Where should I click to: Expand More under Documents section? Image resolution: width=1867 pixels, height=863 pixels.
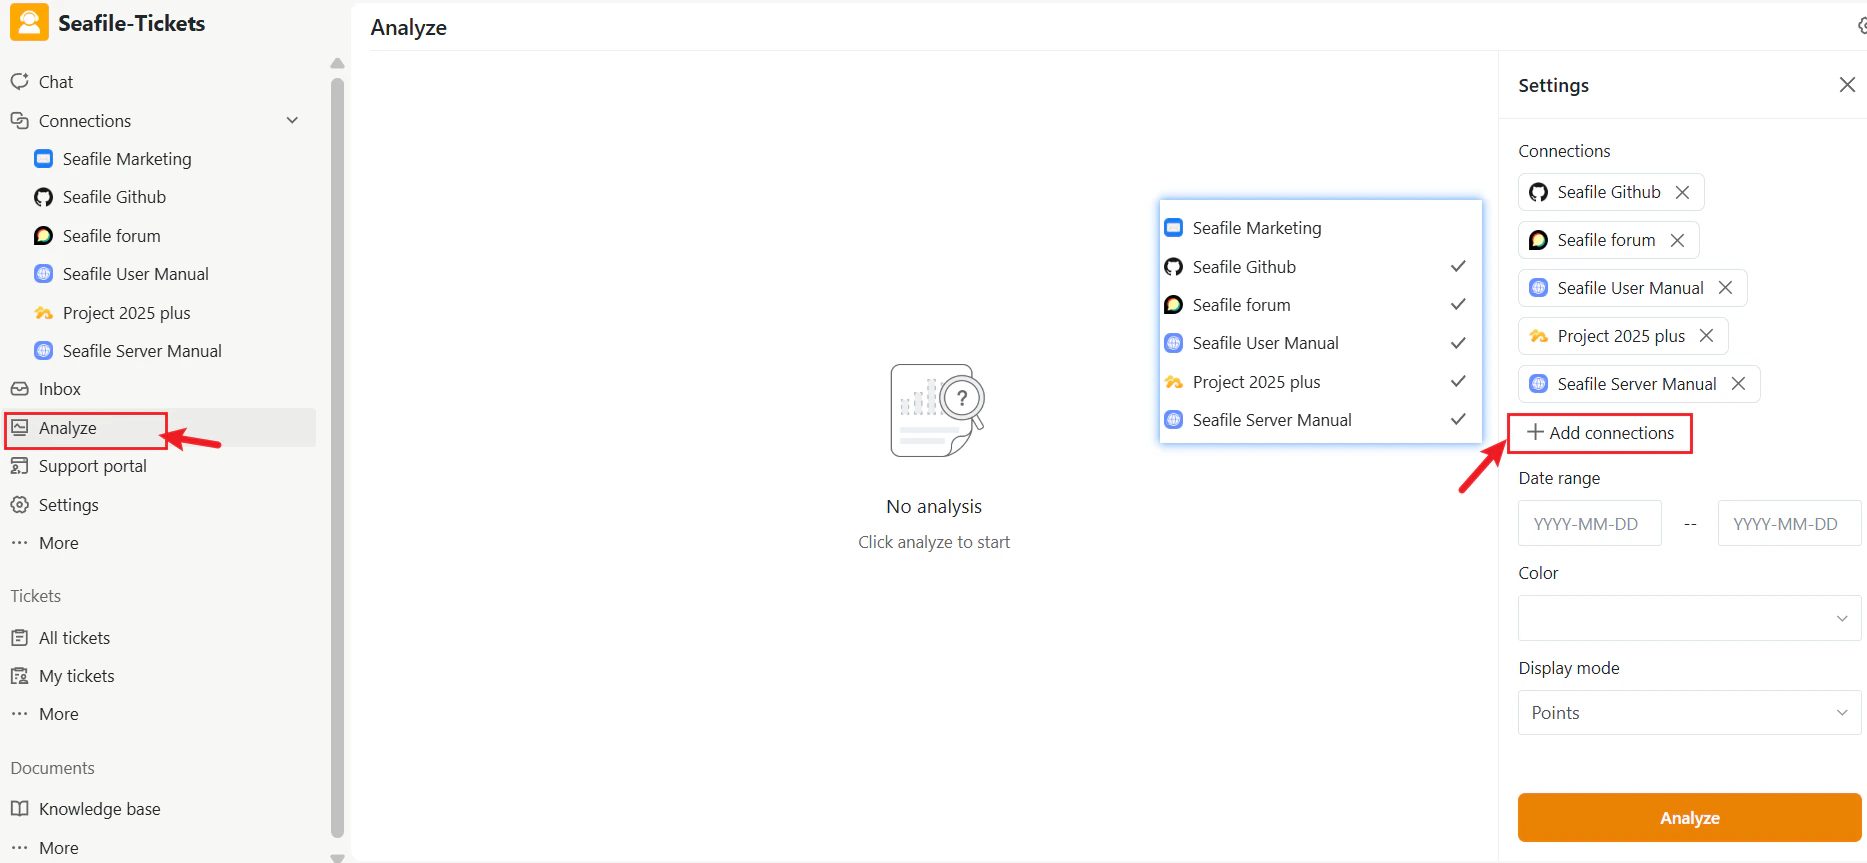[59, 848]
